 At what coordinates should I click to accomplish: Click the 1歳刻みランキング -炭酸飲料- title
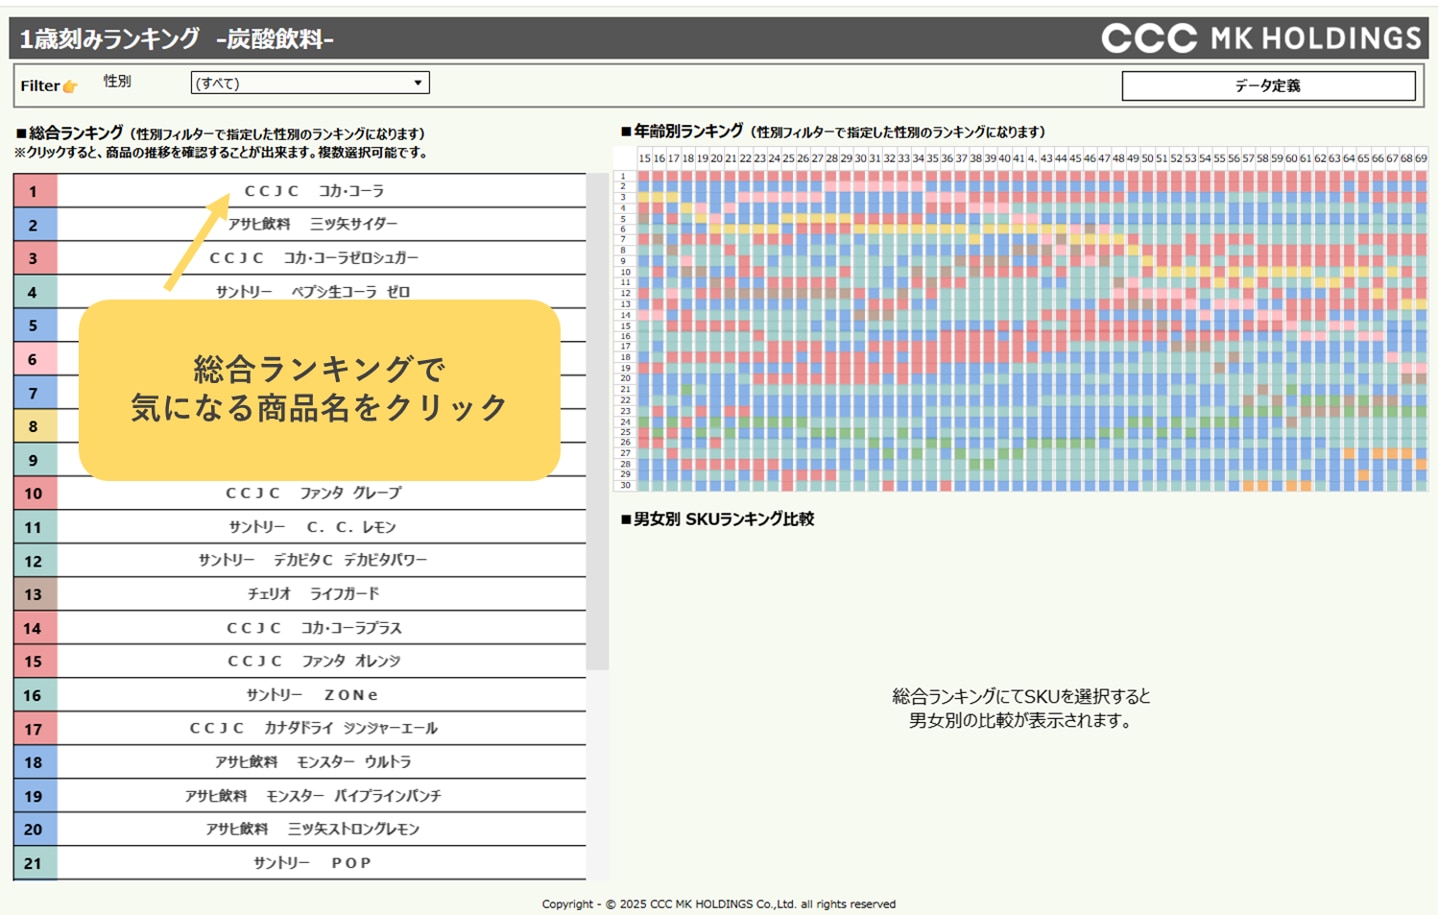[177, 39]
